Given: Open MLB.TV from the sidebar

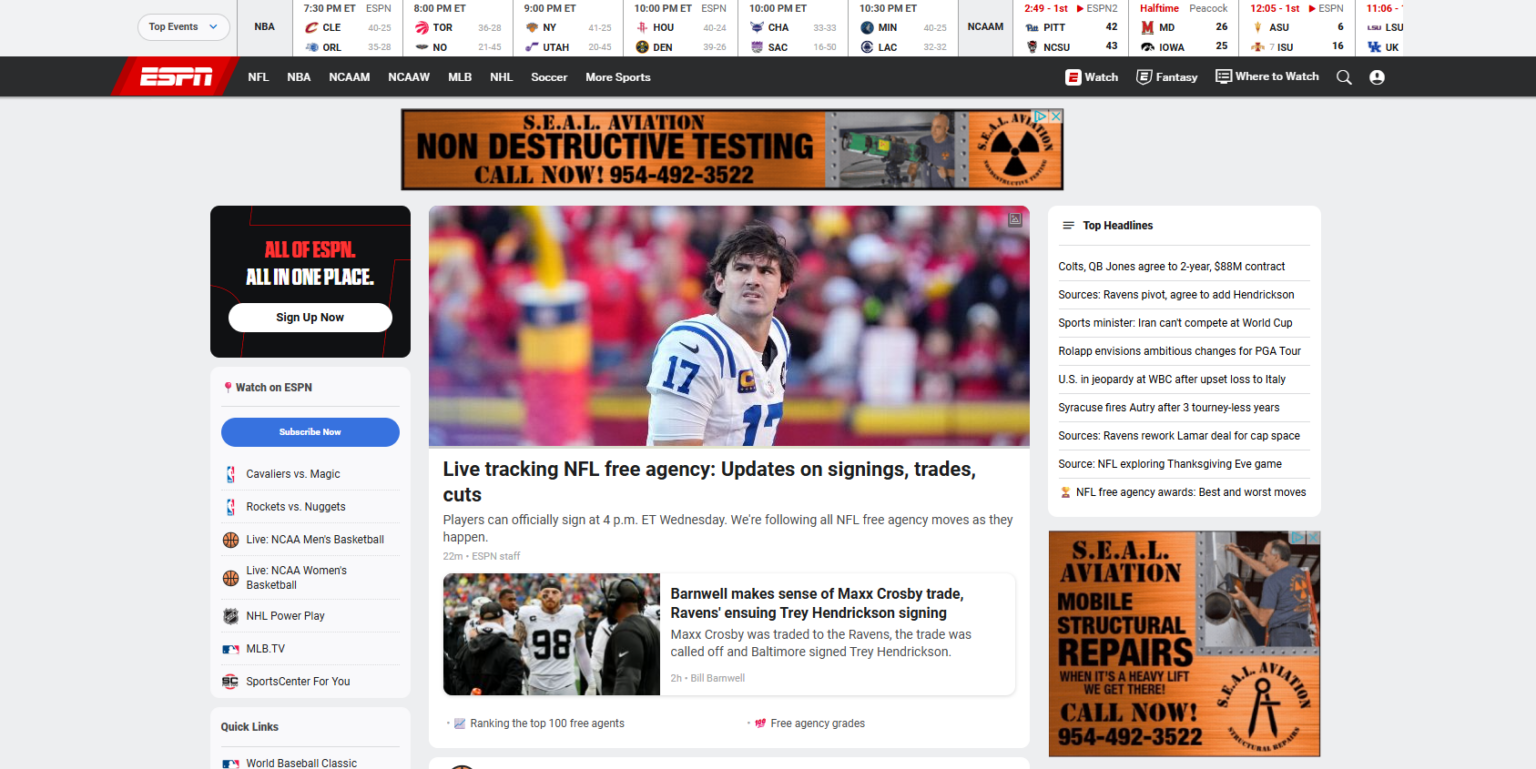Looking at the screenshot, I should (x=265, y=649).
